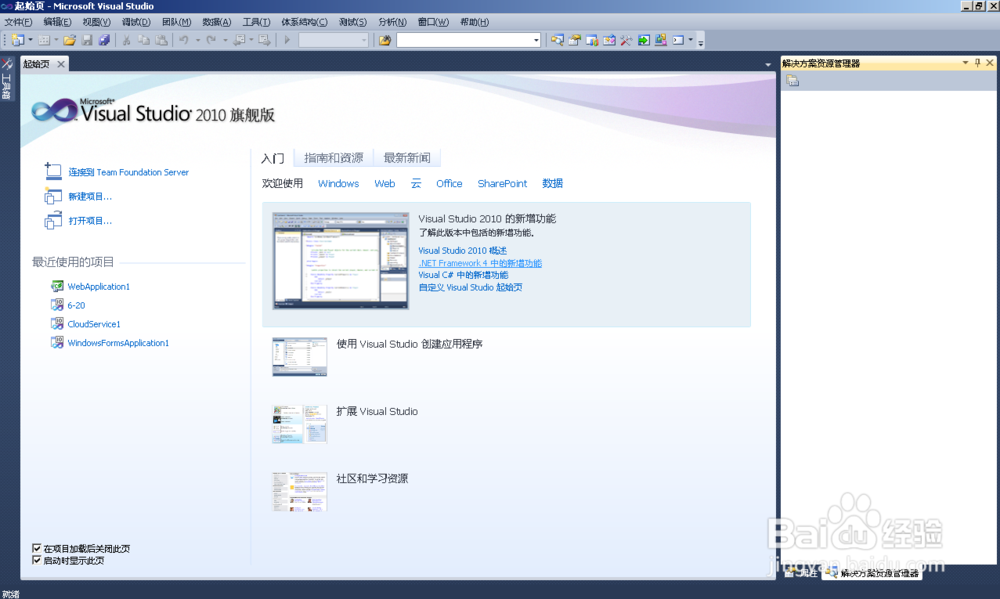The image size is (1000, 599).
Task: Disable 启动时显示此页 checkbox
Action: click(36, 560)
